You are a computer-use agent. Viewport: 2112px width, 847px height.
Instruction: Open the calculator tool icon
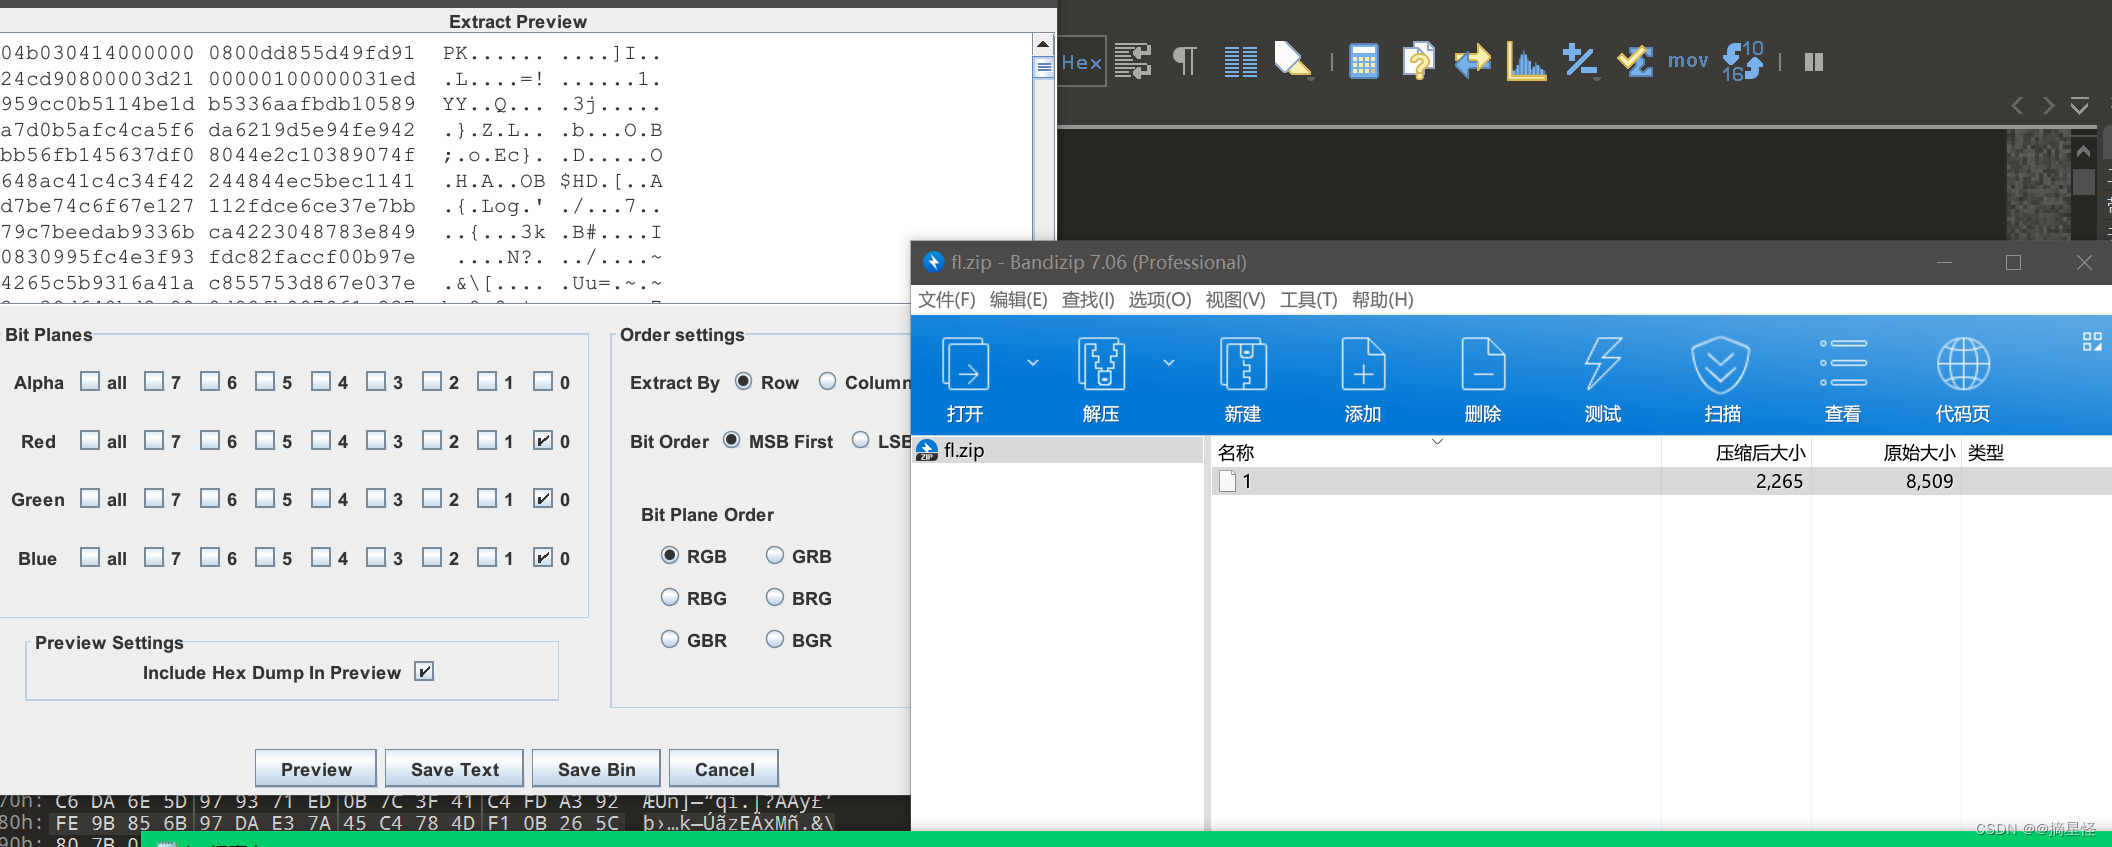coord(1364,62)
